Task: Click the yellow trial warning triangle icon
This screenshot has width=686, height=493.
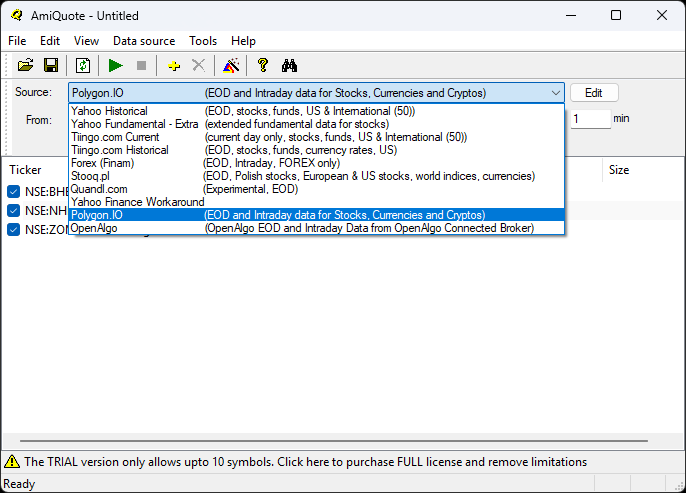Action: 12,462
